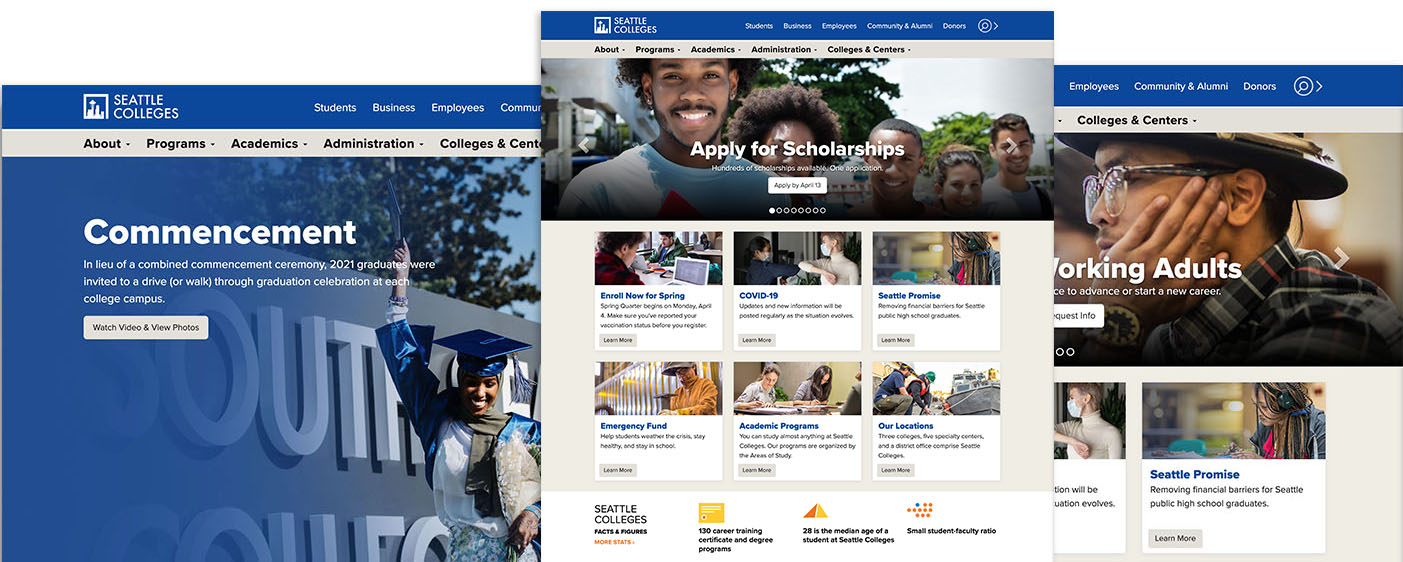
Task: Select the last carousel dot in right window
Action: (1070, 352)
